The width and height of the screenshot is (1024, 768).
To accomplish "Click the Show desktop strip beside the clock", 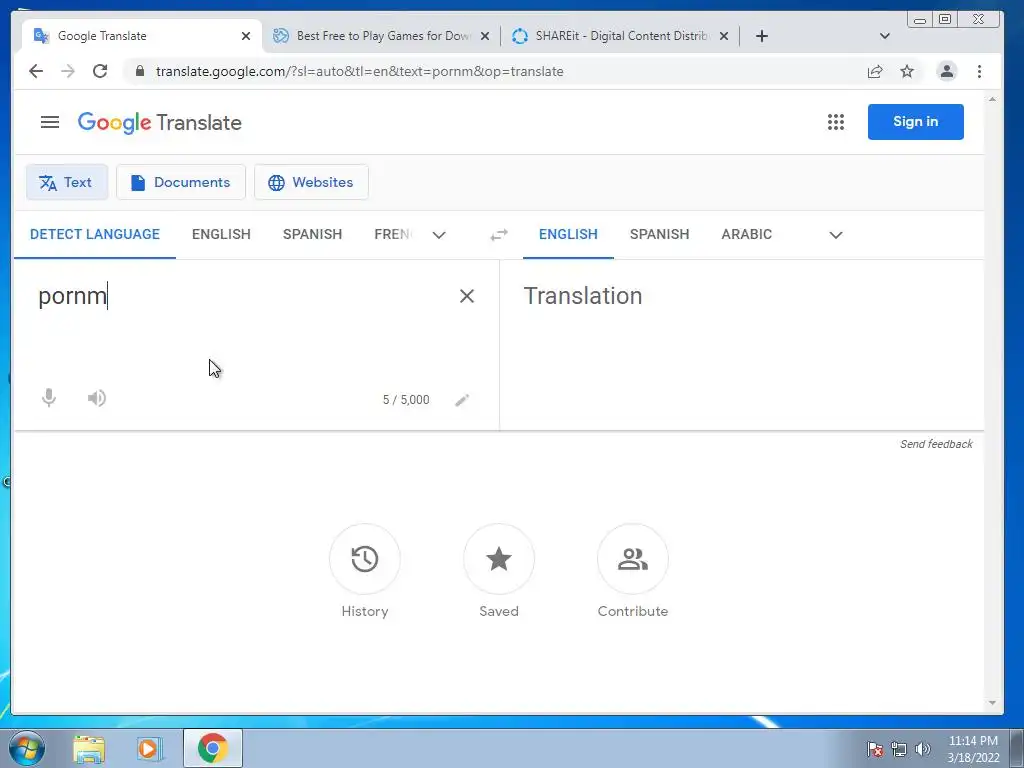I will point(1017,748).
